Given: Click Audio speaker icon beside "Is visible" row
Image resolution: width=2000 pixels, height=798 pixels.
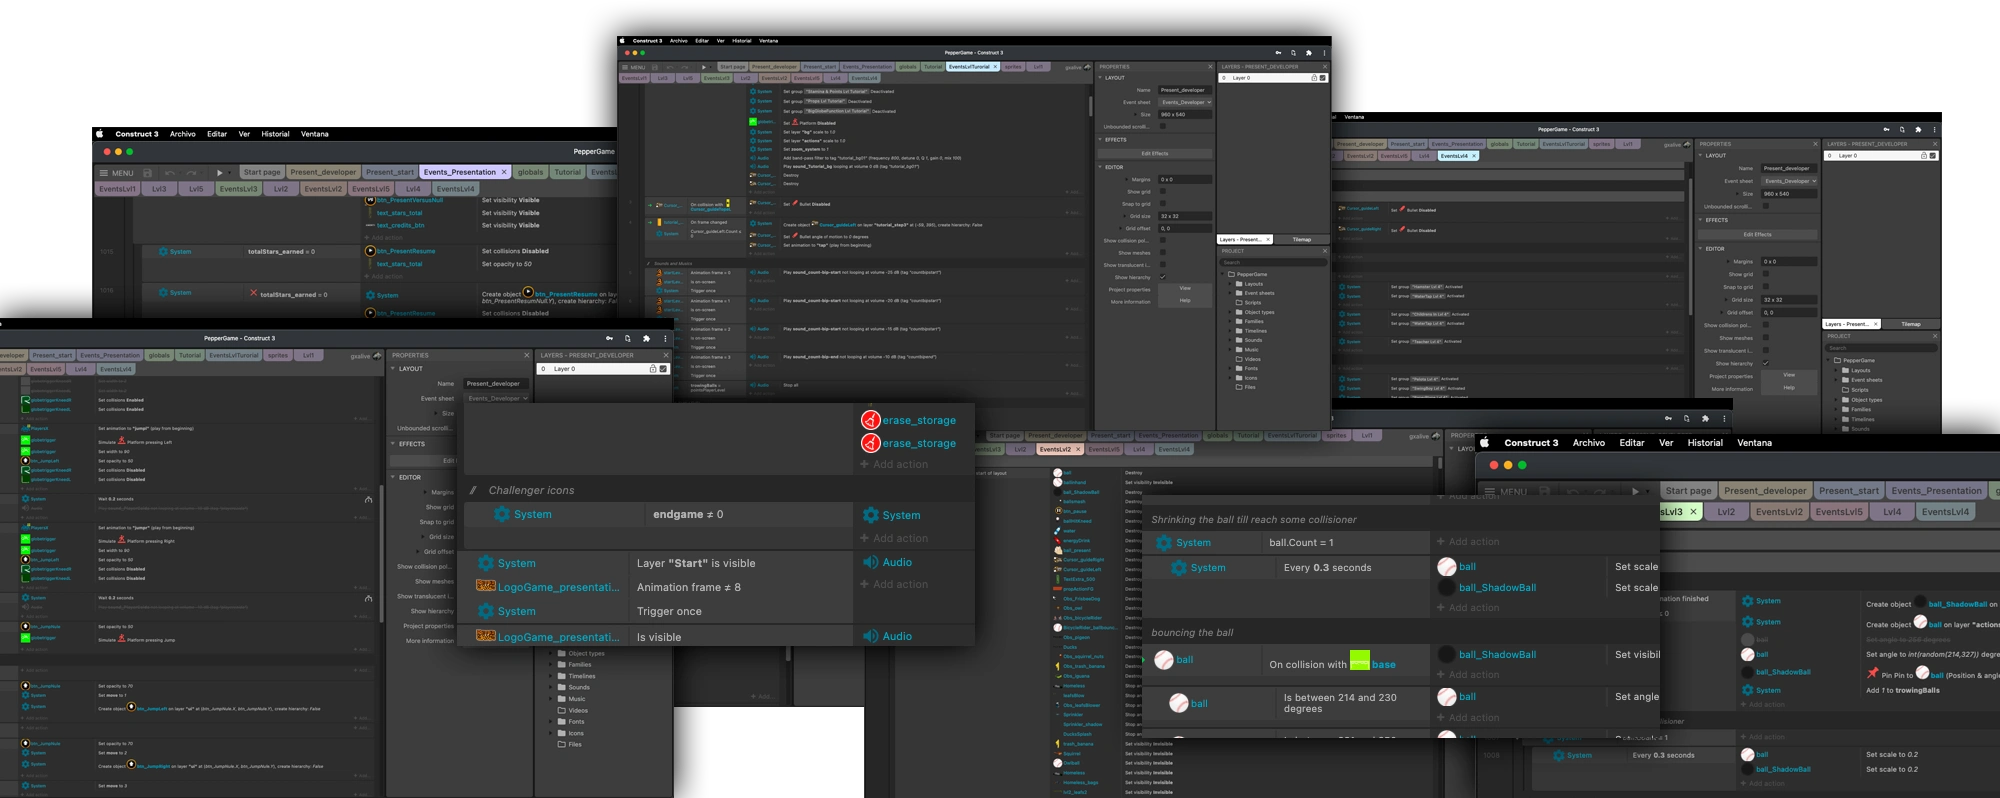Looking at the screenshot, I should 871,636.
